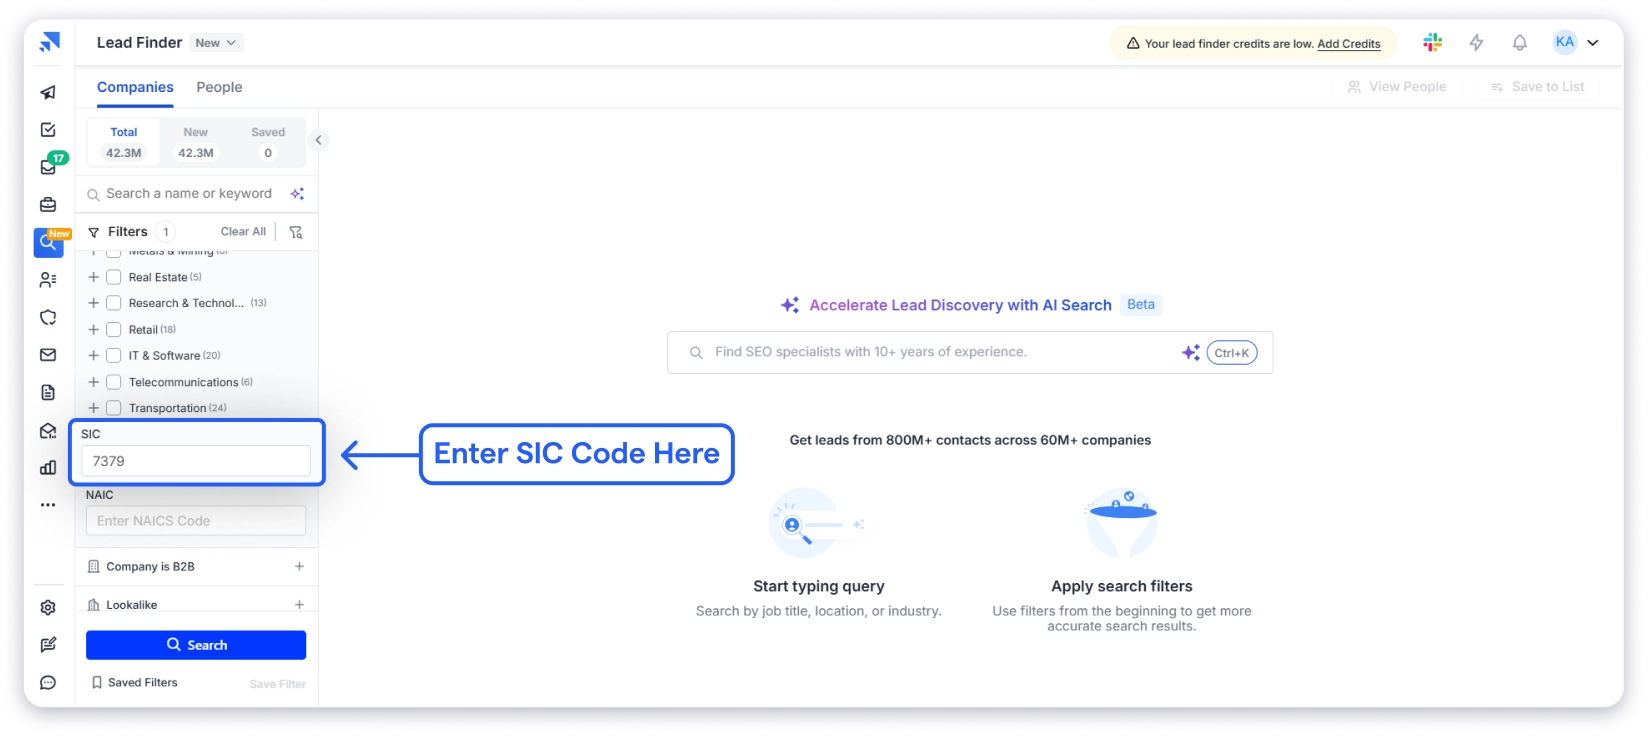This screenshot has width=1648, height=736.
Task: Open the document icon in sidebar
Action: 48,392
